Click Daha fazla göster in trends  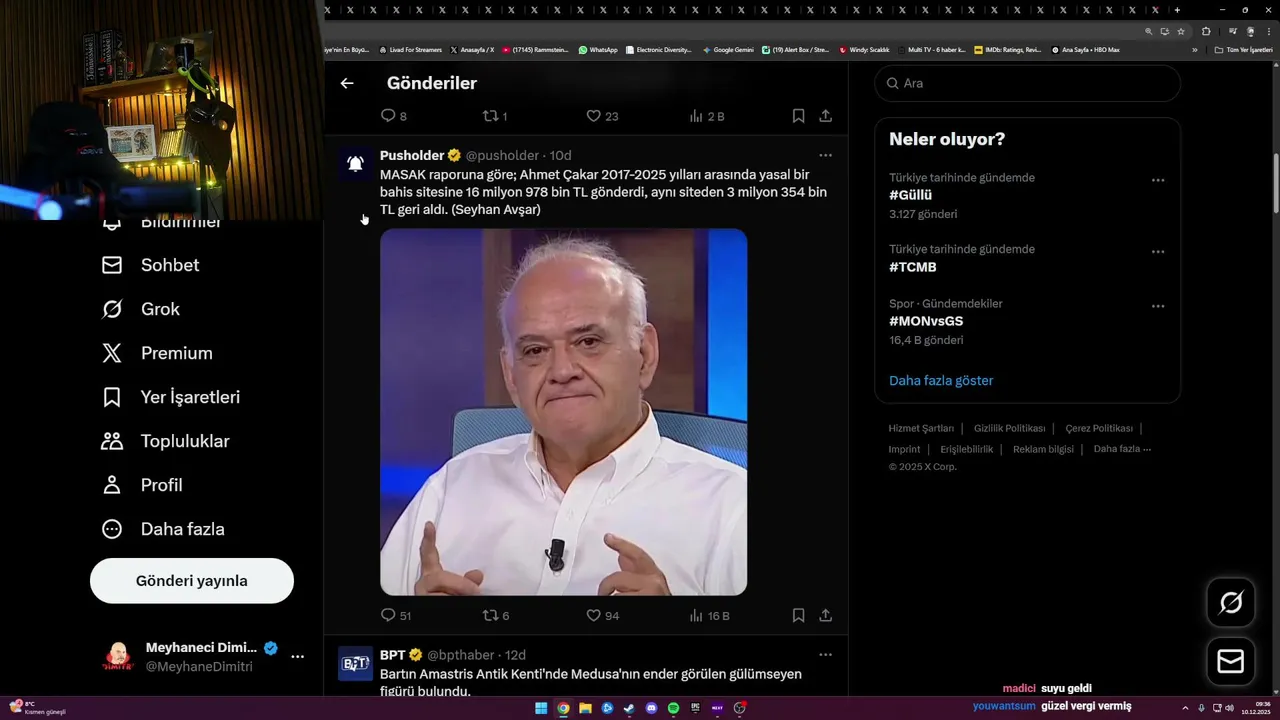(x=941, y=380)
